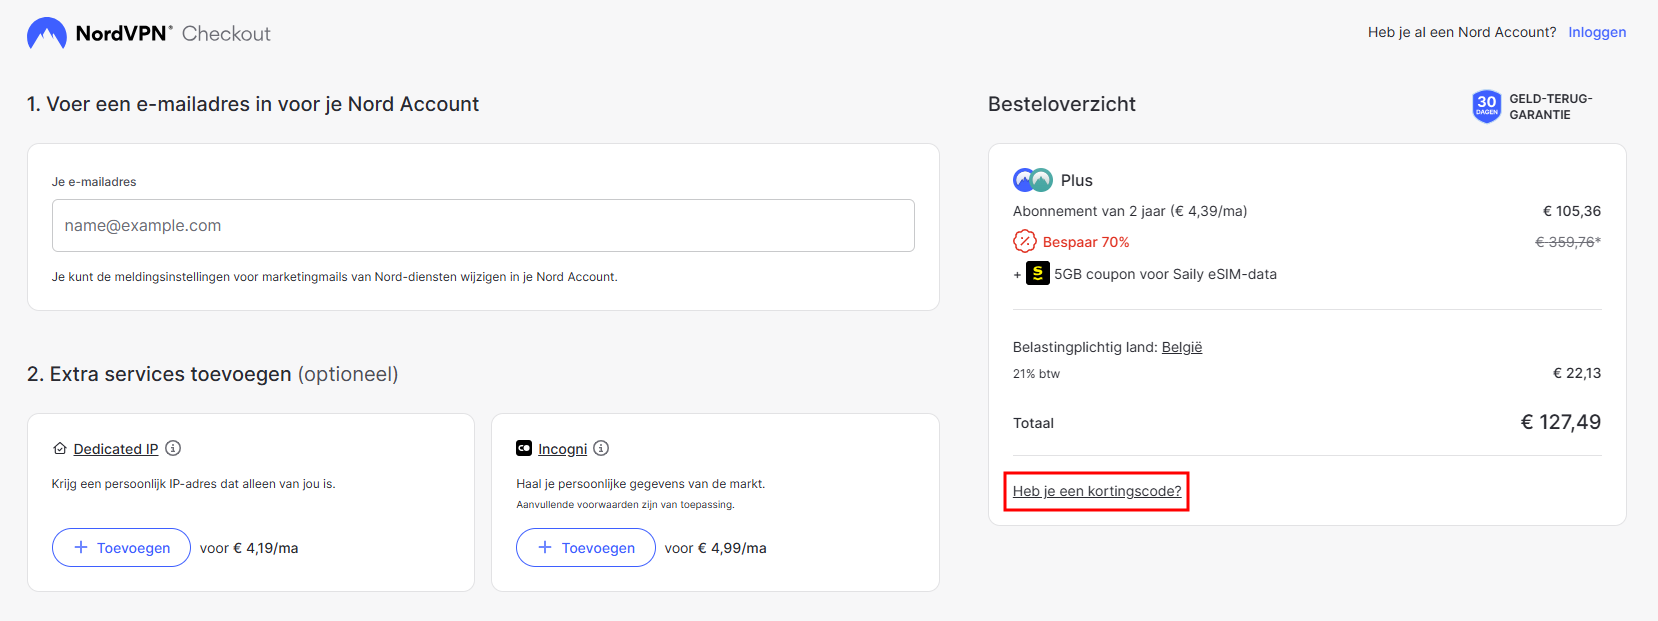Click the Incogni logo icon
This screenshot has width=1658, height=621.
[524, 449]
